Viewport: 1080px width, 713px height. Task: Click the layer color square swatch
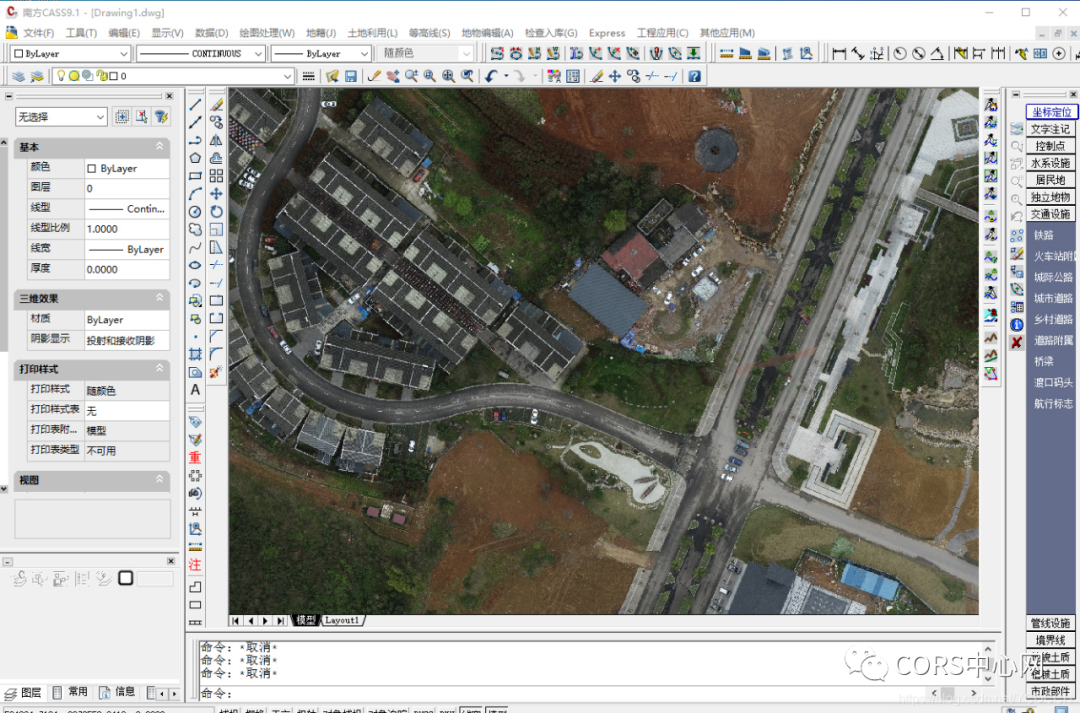click(114, 76)
